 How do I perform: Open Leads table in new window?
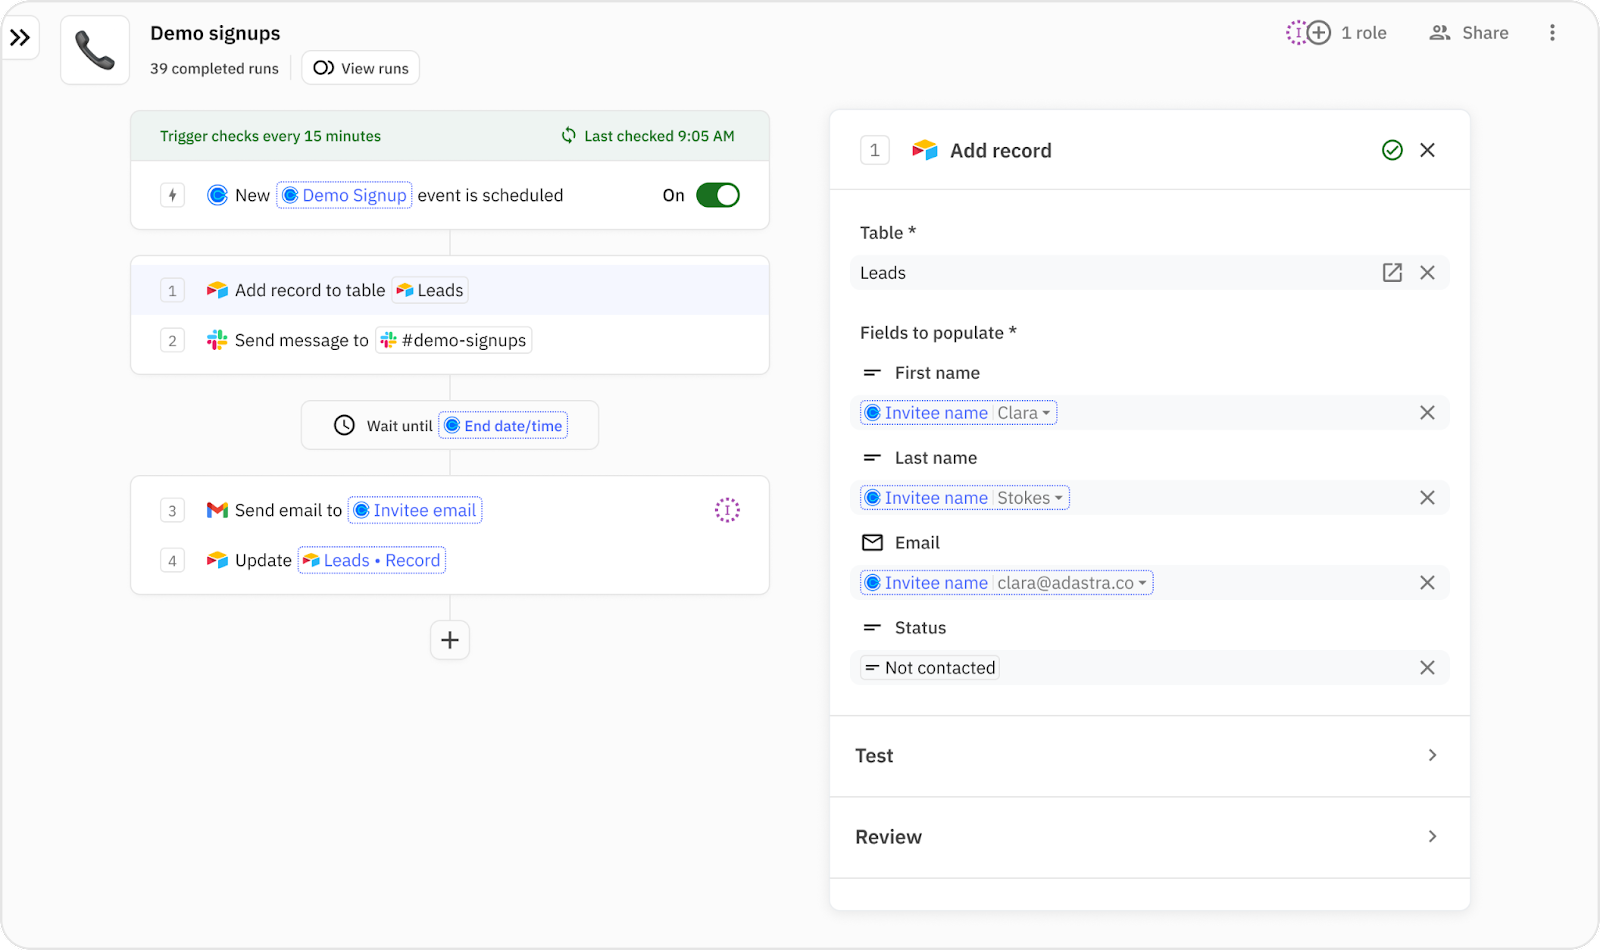[1392, 273]
